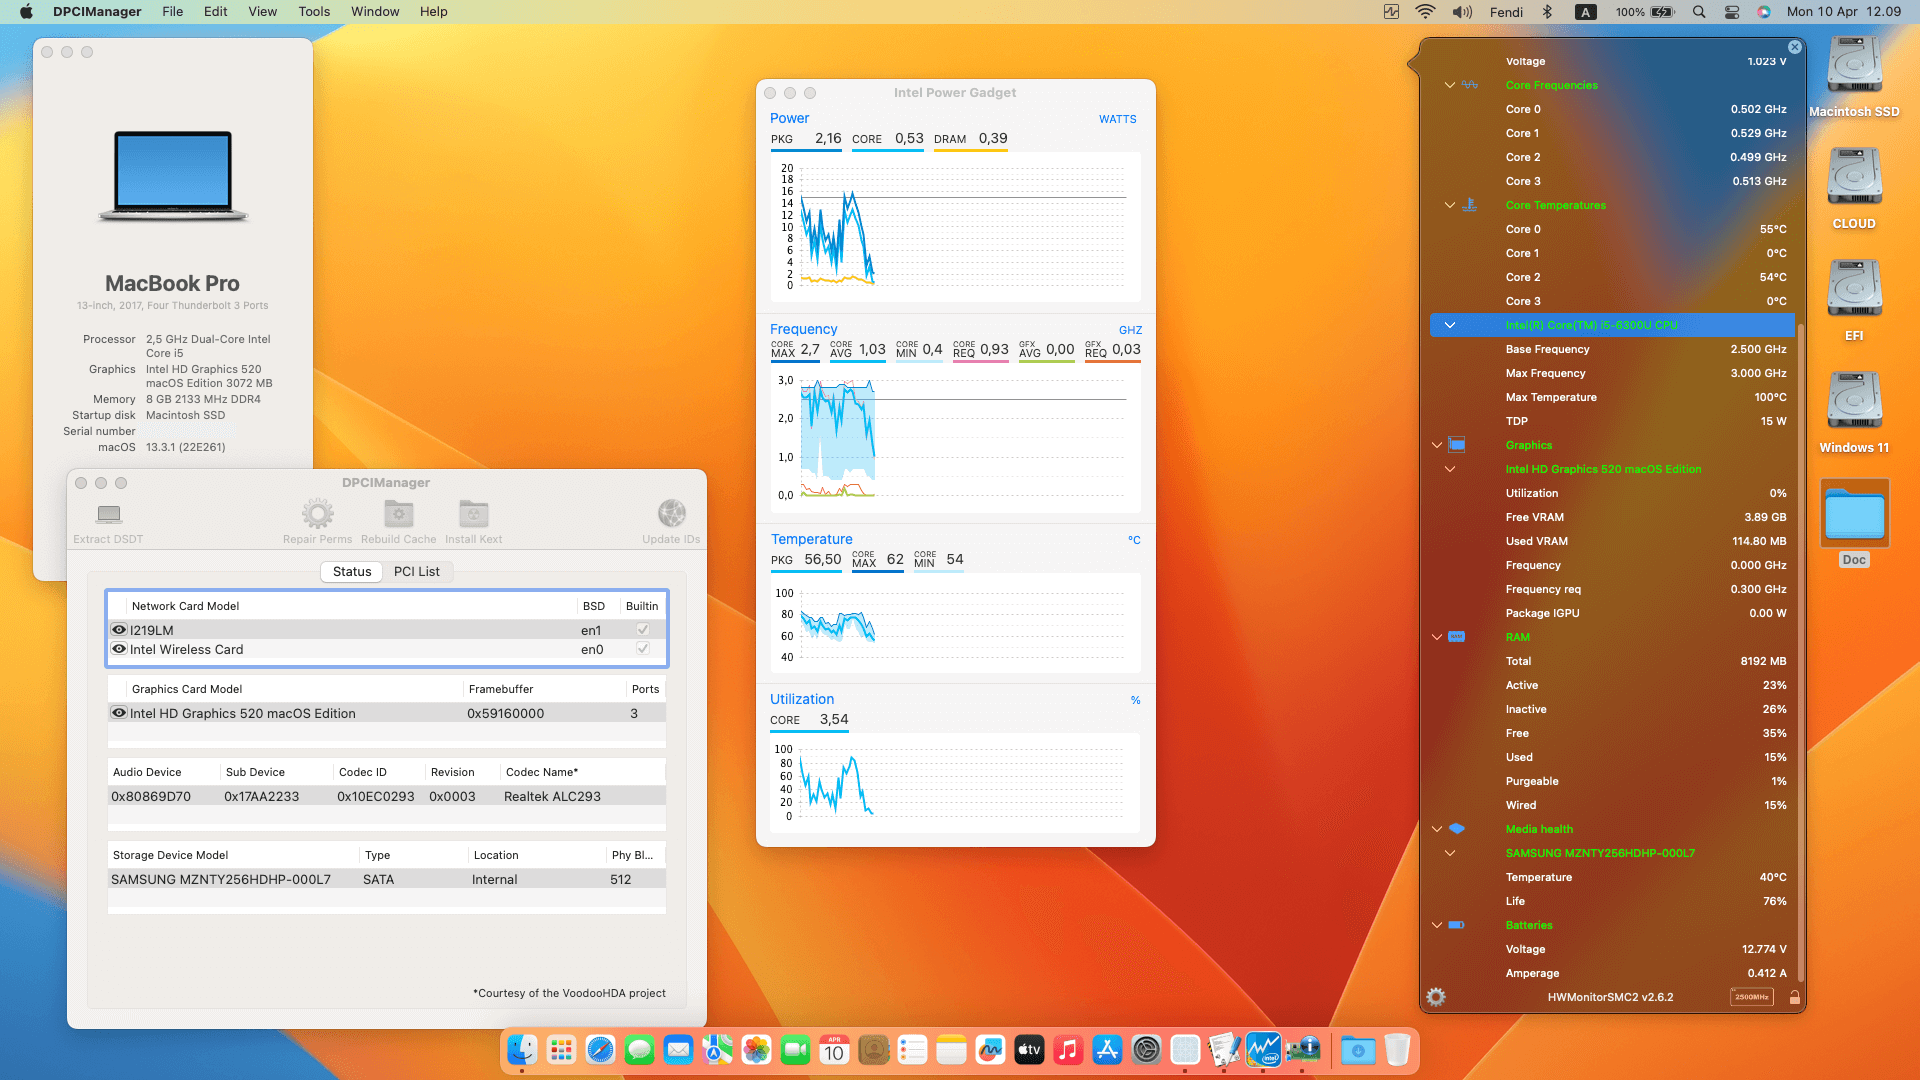Open HWMonitorSMC2 settings gear
Image resolution: width=1920 pixels, height=1080 pixels.
click(x=1436, y=997)
